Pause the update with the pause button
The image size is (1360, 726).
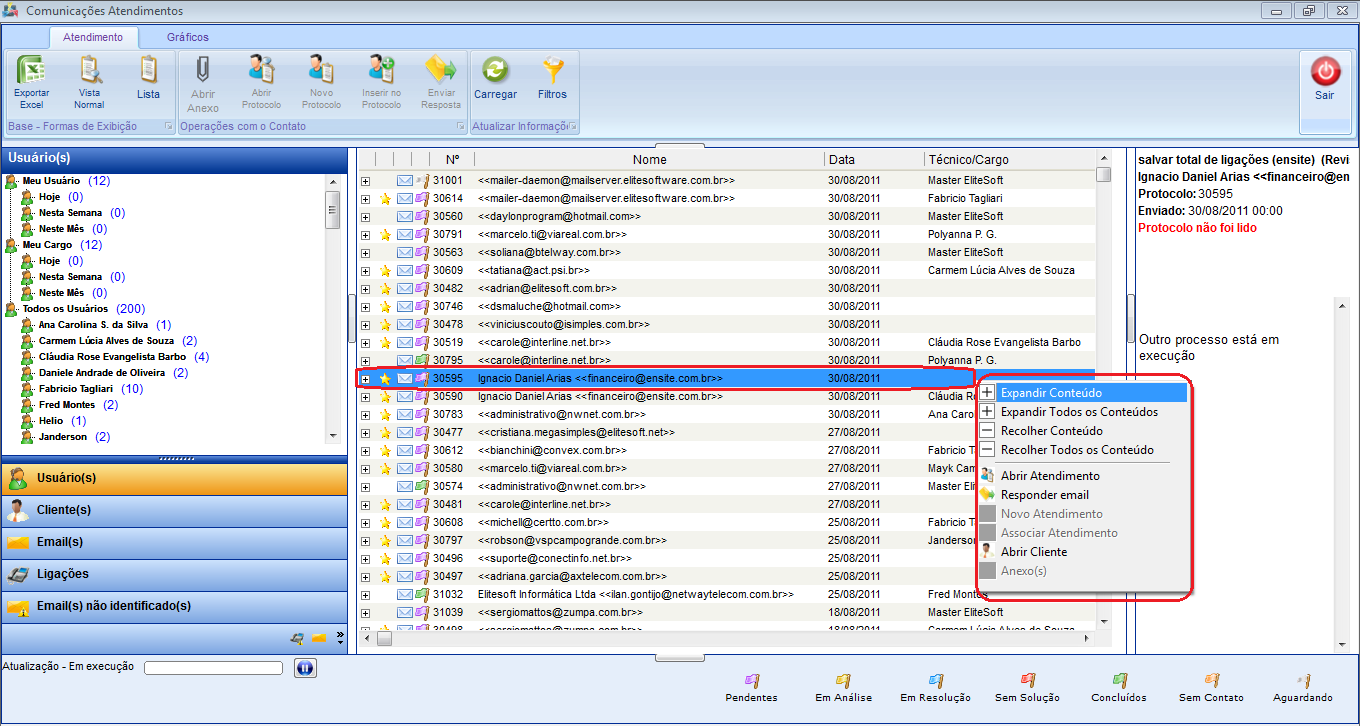click(305, 668)
